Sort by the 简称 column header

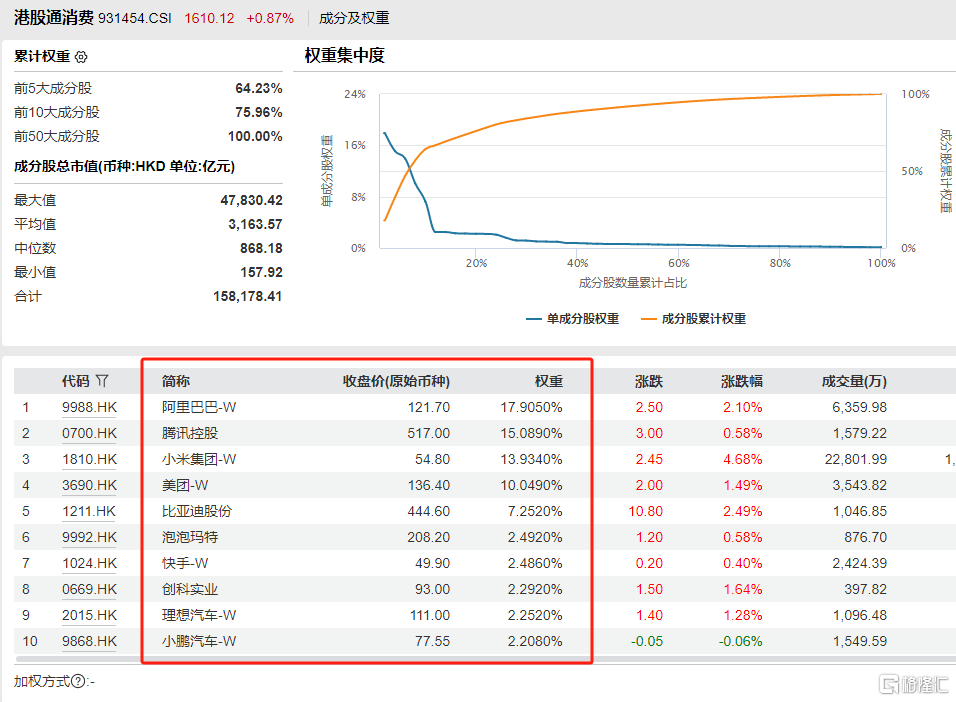click(x=176, y=381)
